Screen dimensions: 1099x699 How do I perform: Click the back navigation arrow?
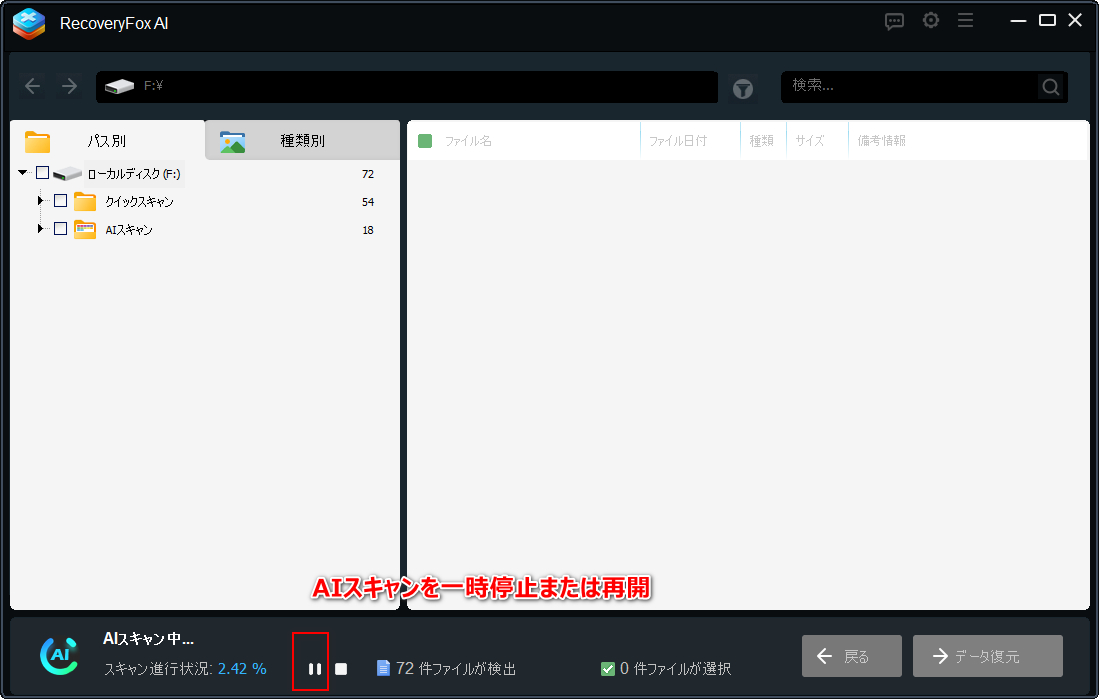pyautogui.click(x=33, y=86)
